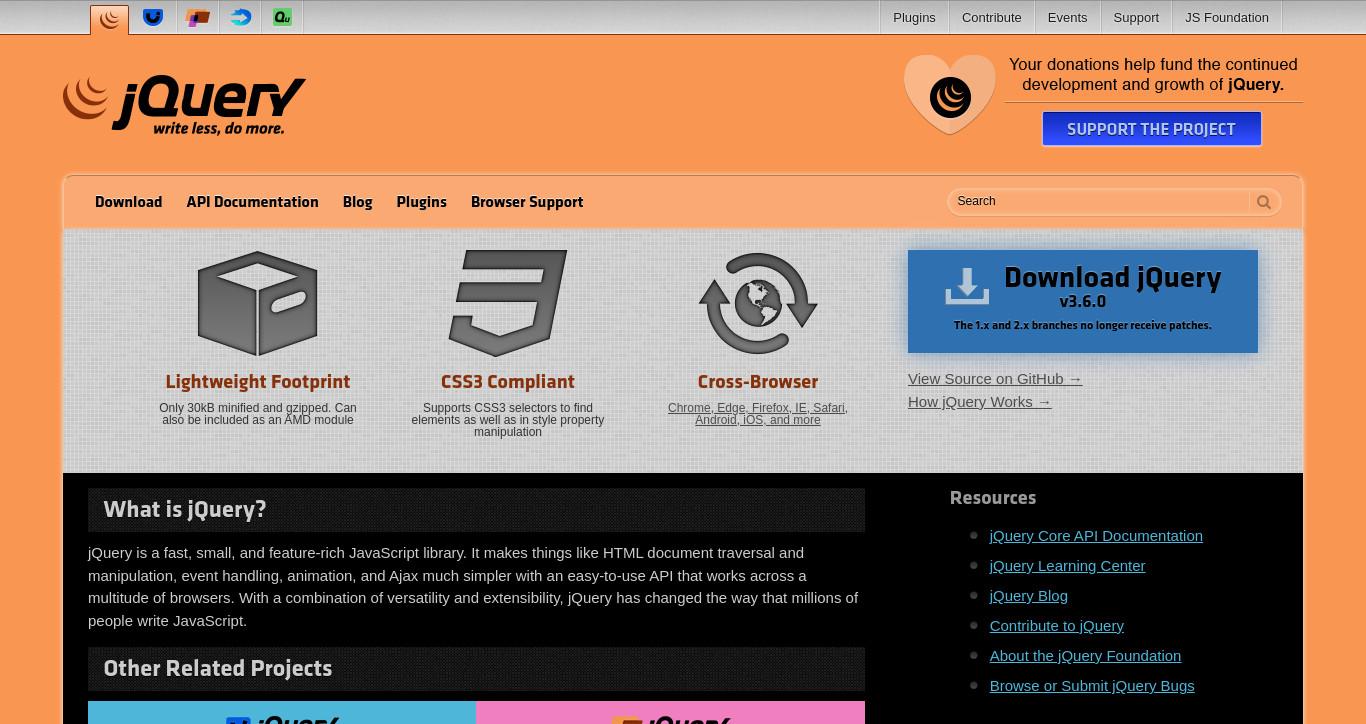Click the 'Resources' heading
The width and height of the screenshot is (1366, 724).
pos(993,498)
